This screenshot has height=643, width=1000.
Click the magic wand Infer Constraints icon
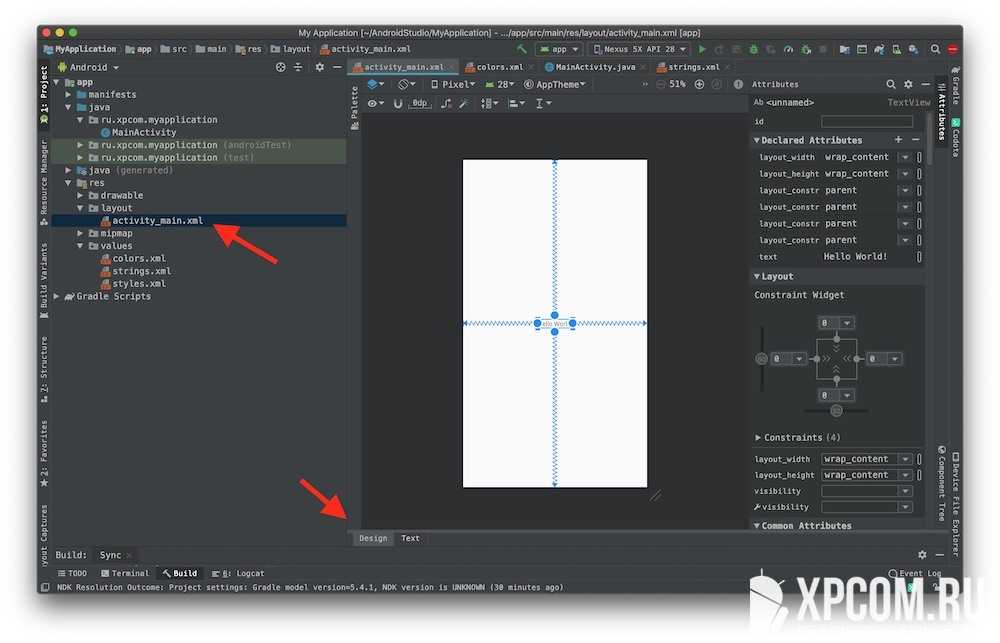click(x=464, y=103)
